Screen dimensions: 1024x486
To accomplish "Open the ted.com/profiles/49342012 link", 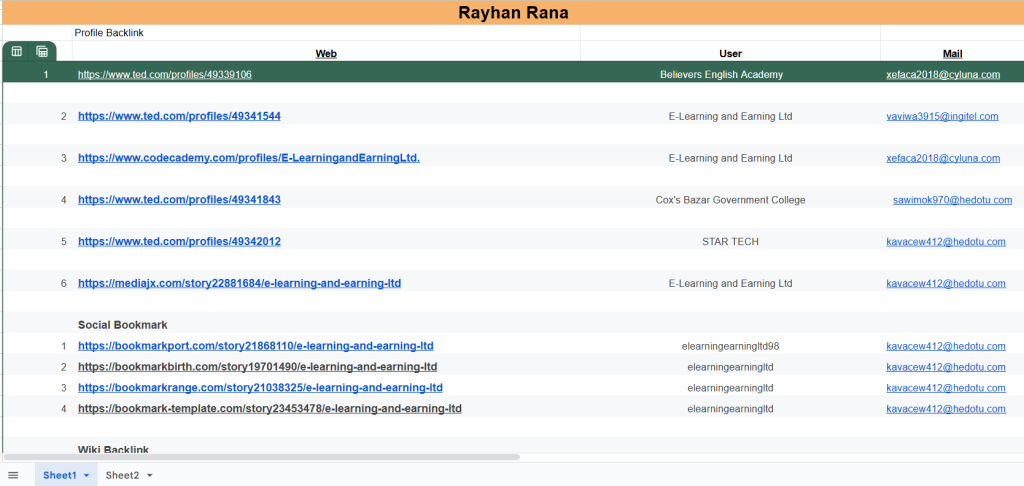I will (180, 242).
